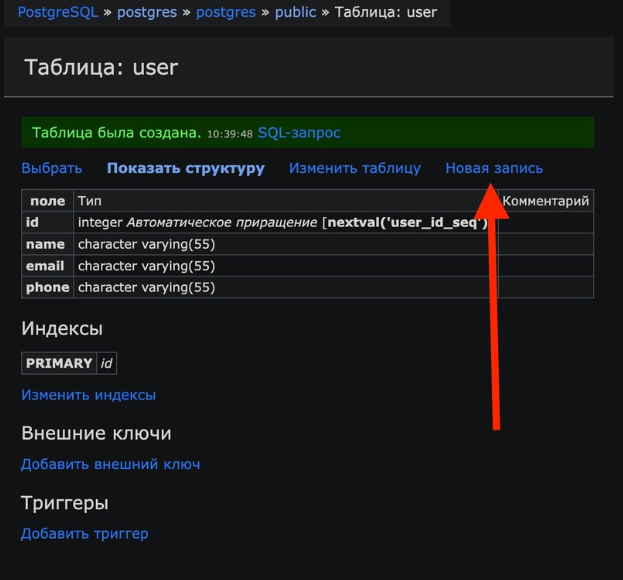
Task: Click the Выбрать link
Action: coord(51,168)
